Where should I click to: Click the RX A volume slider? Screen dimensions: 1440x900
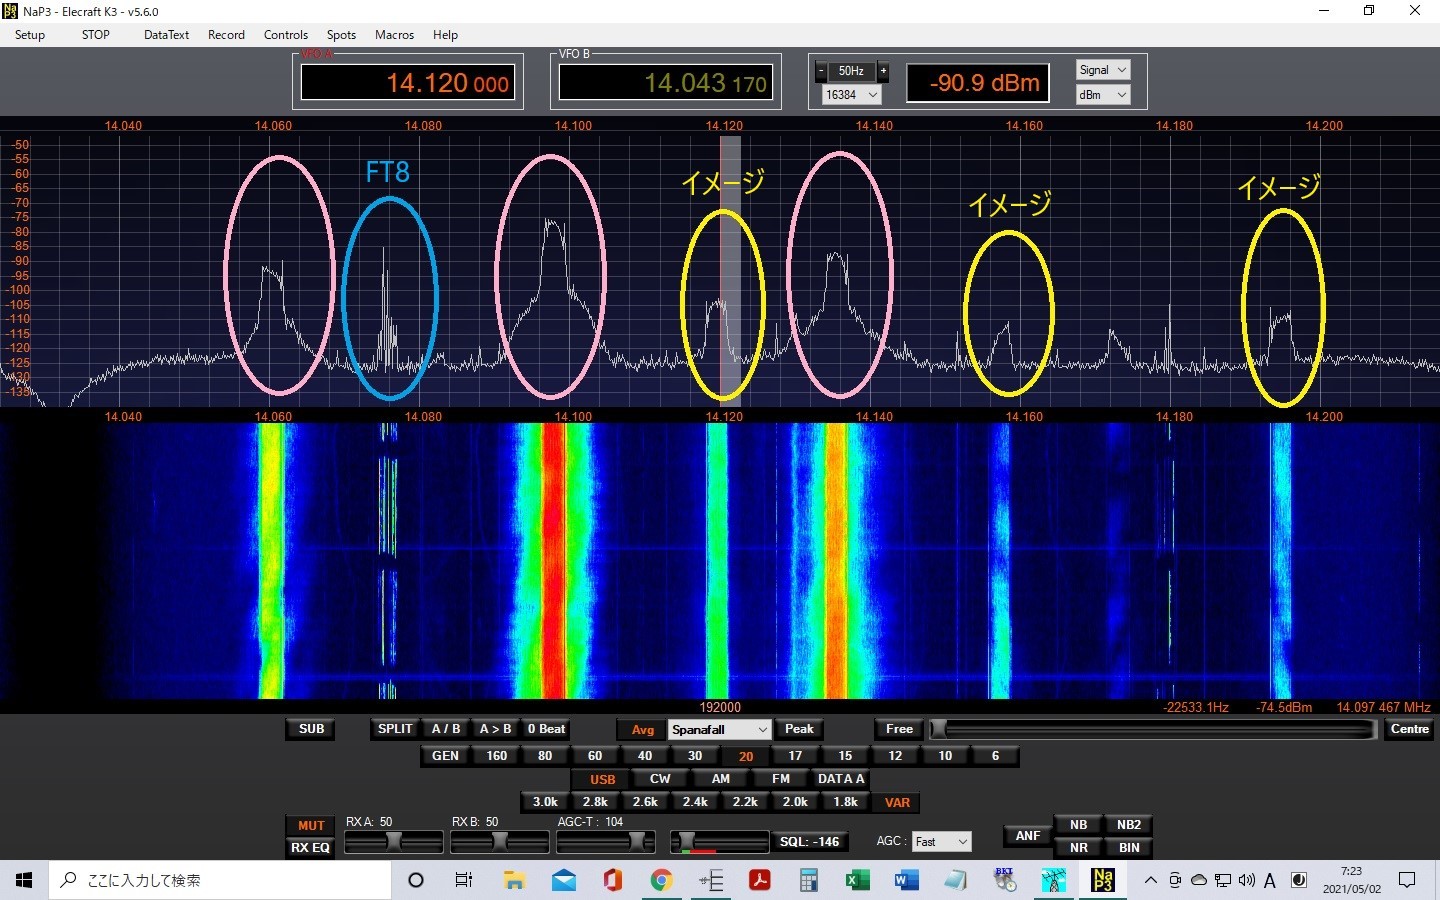tap(394, 841)
